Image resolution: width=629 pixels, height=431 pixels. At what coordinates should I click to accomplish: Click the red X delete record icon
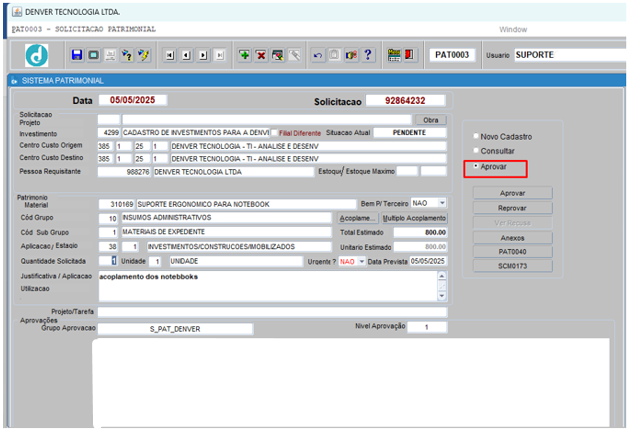[x=261, y=55]
